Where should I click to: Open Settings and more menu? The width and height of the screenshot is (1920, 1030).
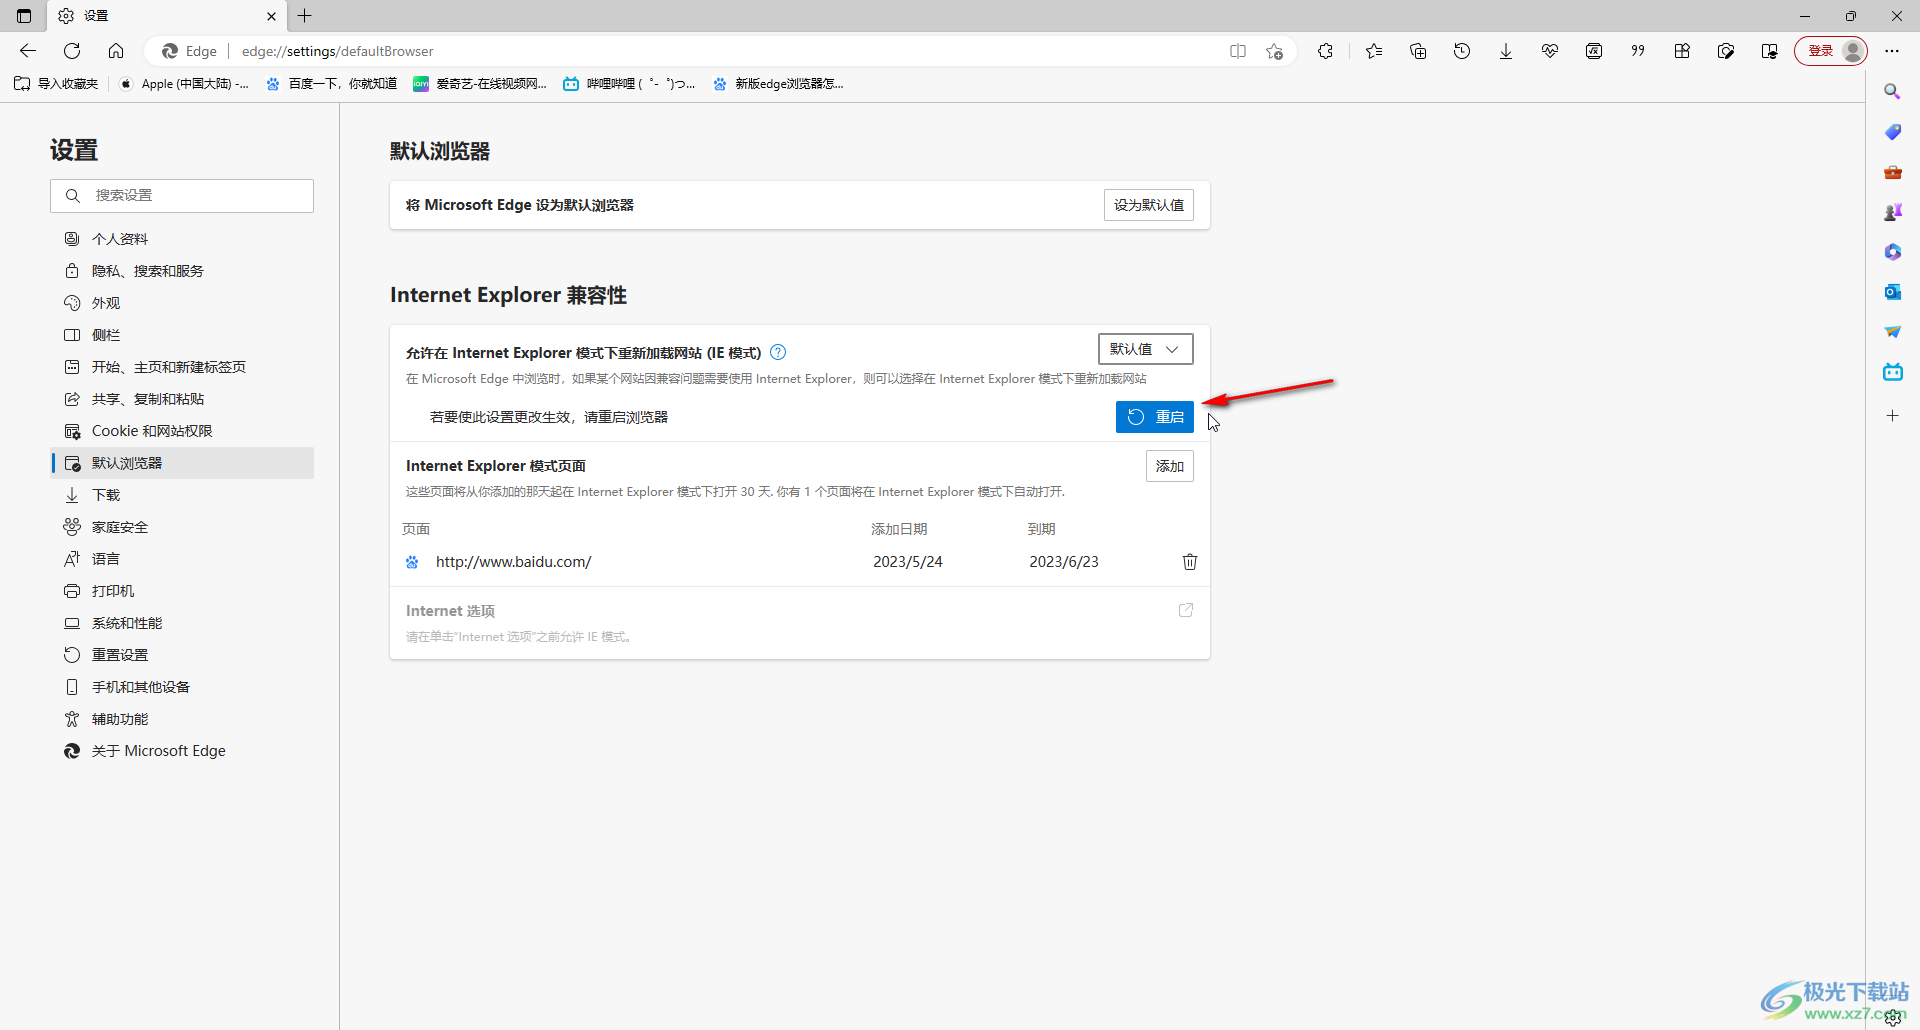[x=1892, y=51]
